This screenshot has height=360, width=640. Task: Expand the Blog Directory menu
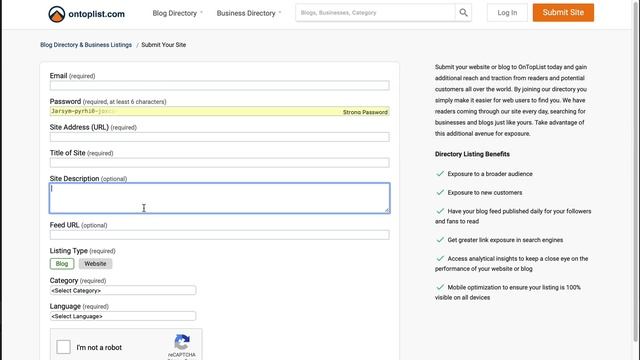(178, 13)
